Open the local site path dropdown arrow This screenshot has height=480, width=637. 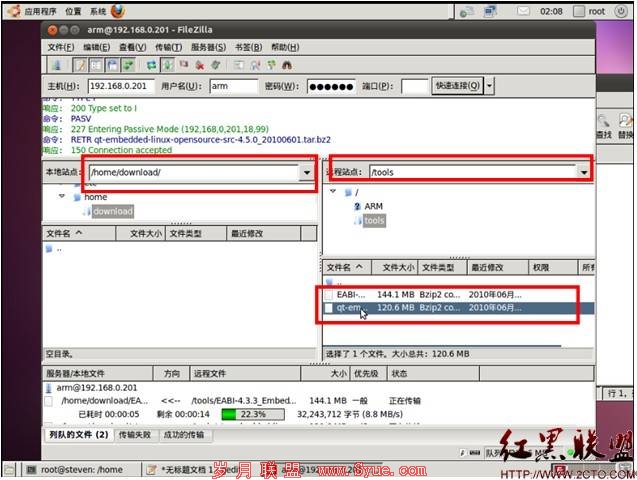pos(307,172)
